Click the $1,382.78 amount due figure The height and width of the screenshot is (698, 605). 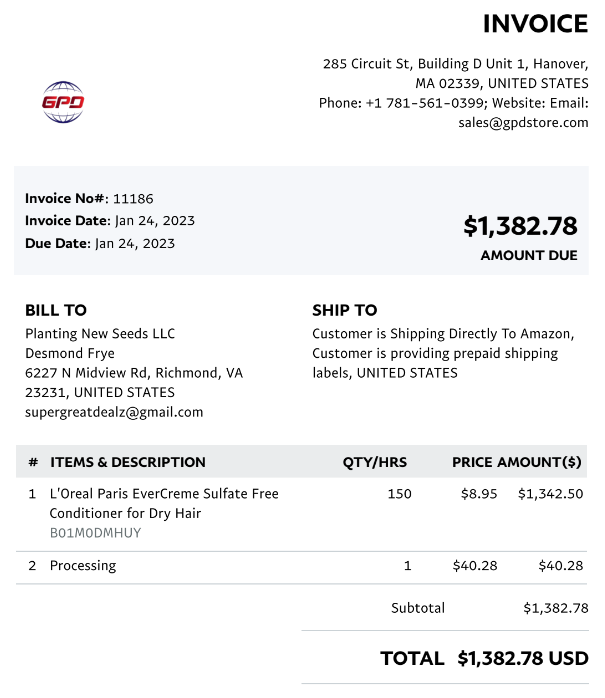point(520,226)
